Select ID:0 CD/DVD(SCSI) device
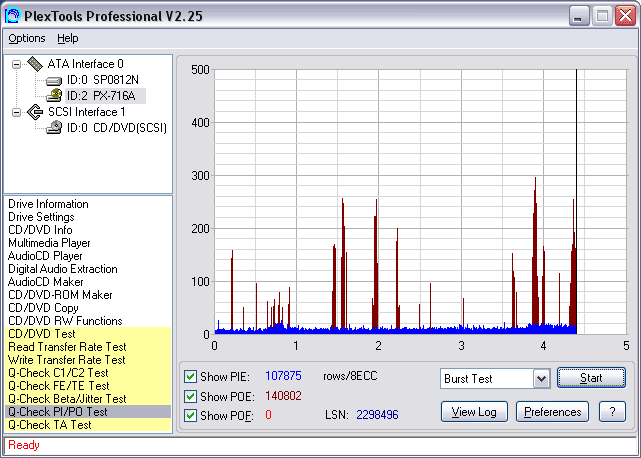641x458 pixels. pyautogui.click(x=117, y=128)
